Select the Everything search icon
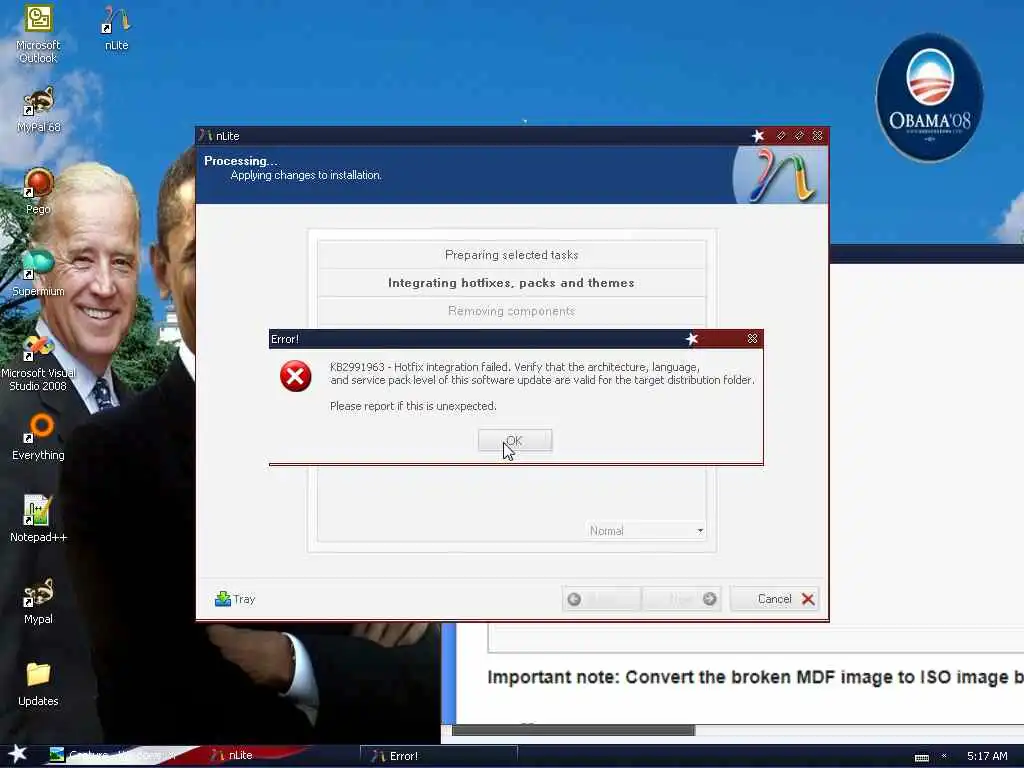Screen dimensions: 1024x768 click(x=38, y=437)
